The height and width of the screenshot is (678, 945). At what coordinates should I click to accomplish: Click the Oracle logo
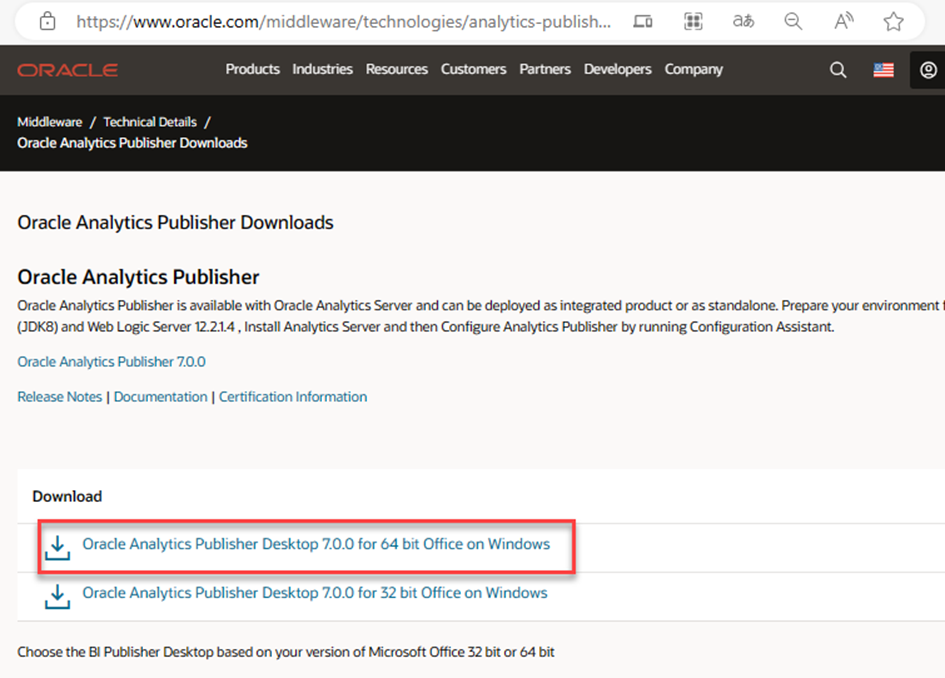coord(68,70)
